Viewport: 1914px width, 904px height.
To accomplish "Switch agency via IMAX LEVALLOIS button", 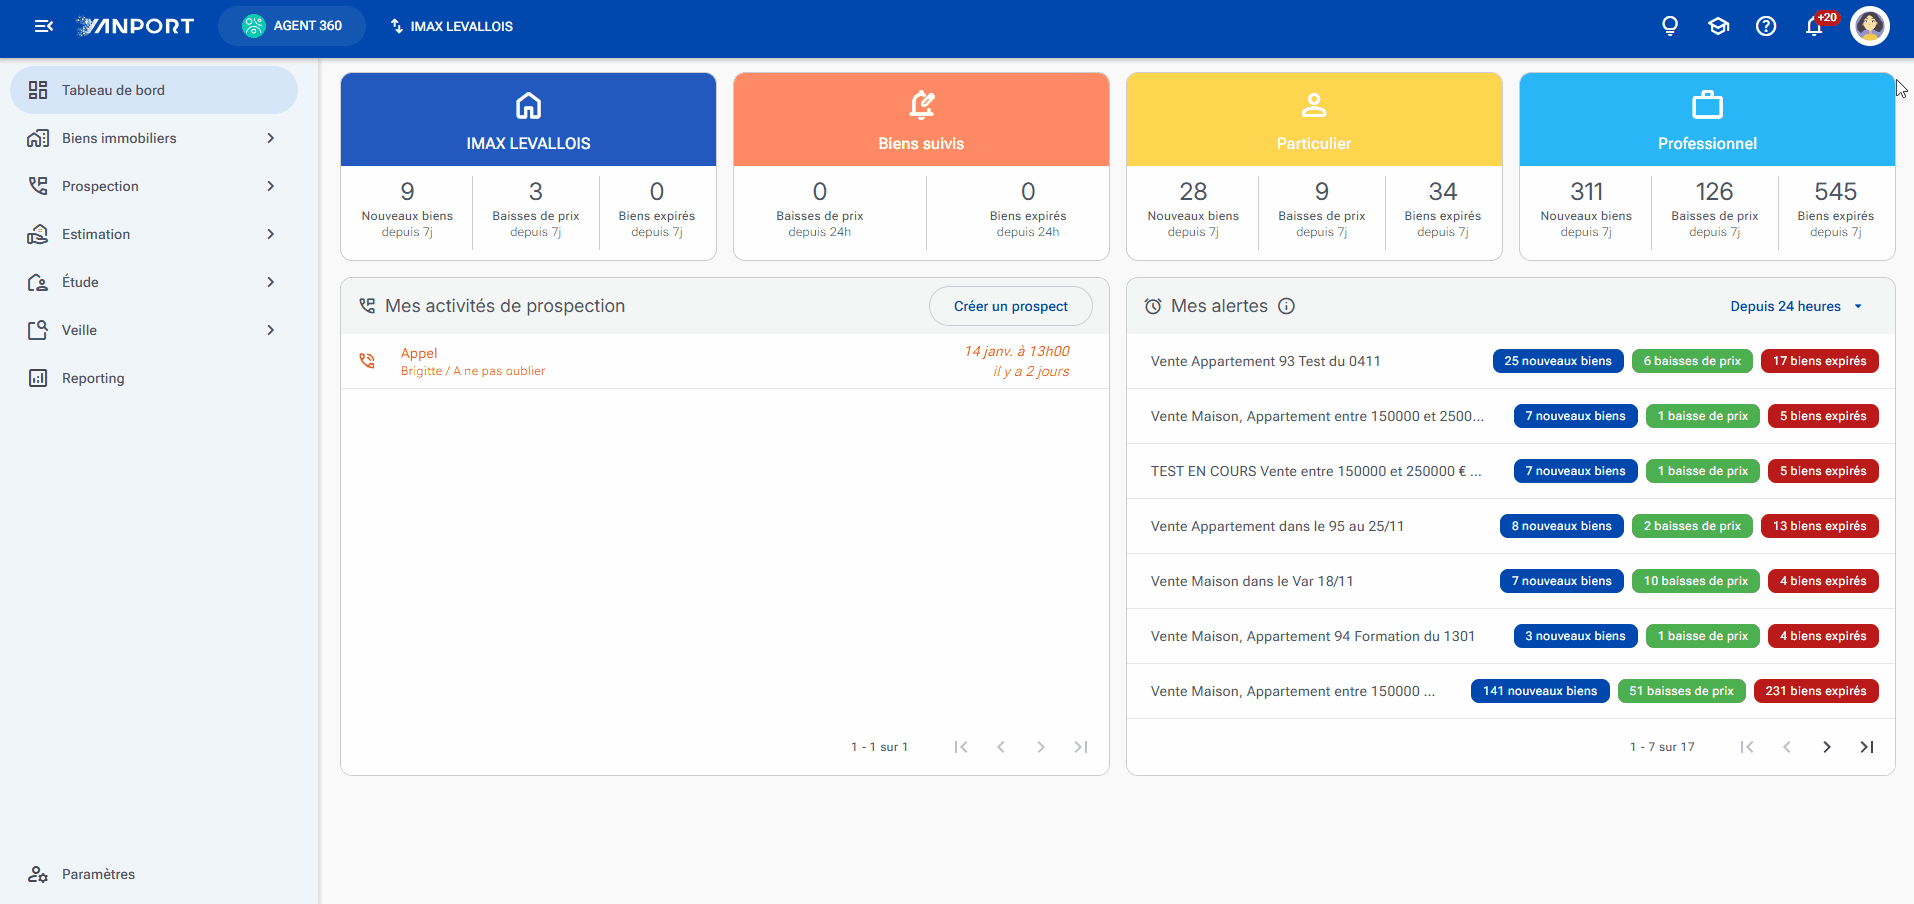I will pyautogui.click(x=451, y=26).
